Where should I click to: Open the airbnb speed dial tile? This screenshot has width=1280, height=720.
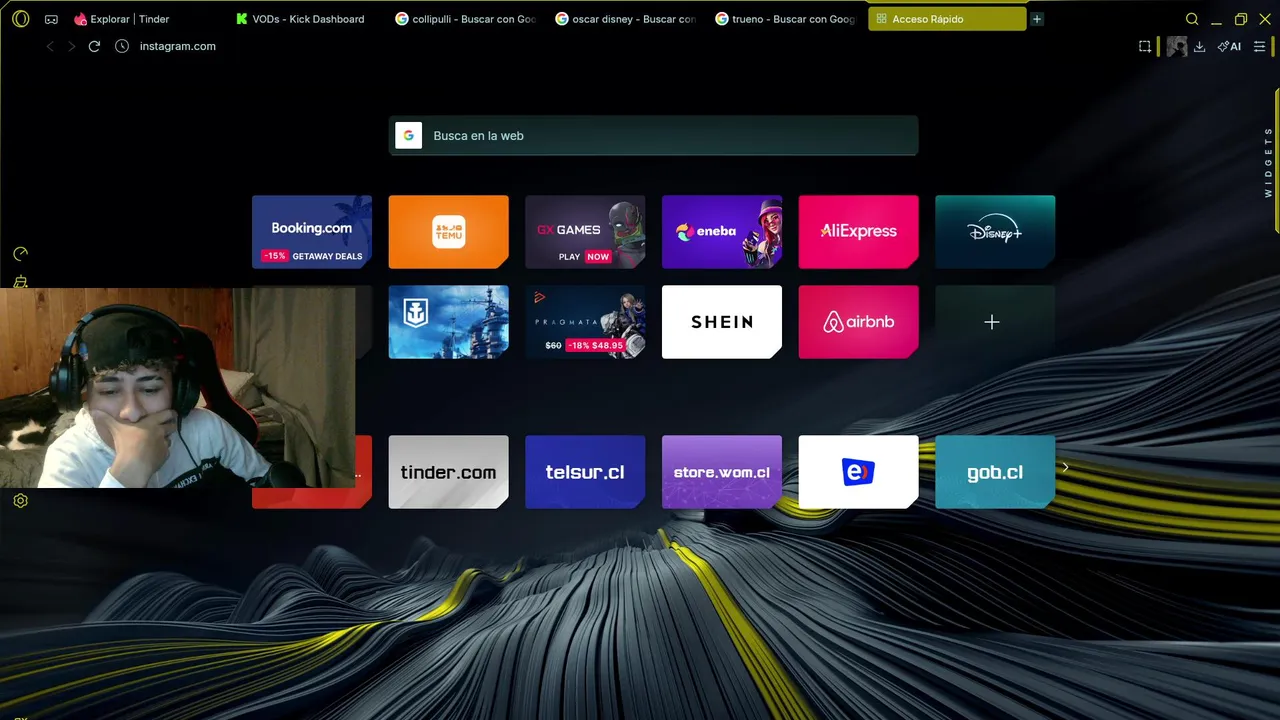(x=858, y=322)
